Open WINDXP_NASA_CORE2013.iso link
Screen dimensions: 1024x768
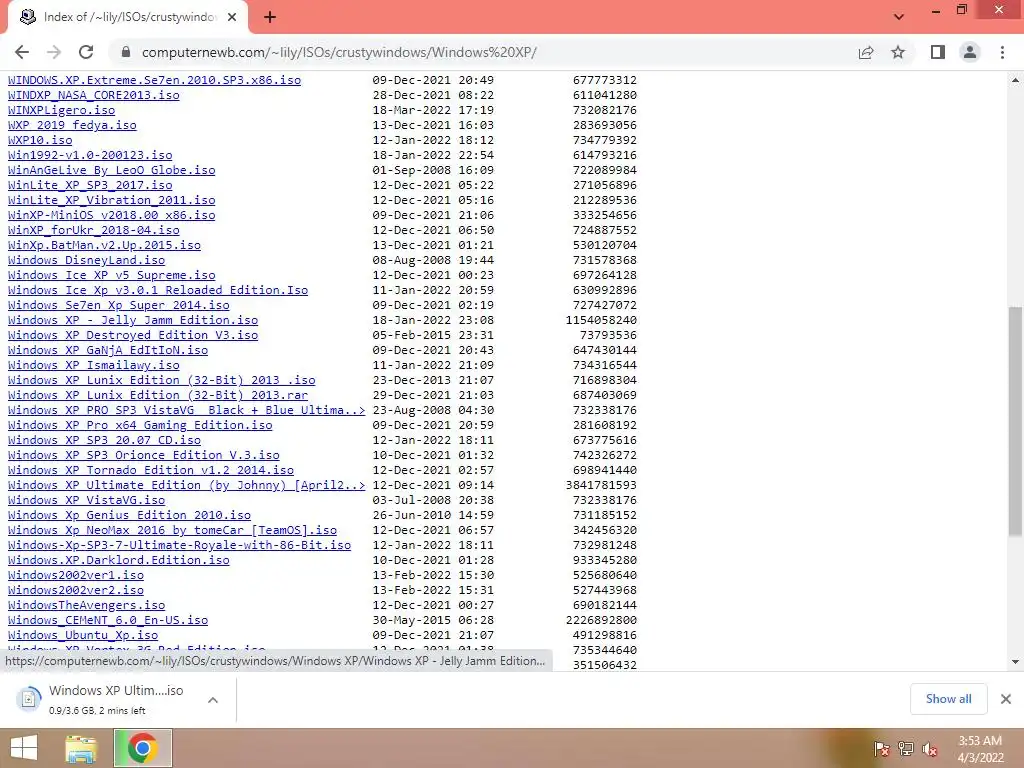[93, 95]
